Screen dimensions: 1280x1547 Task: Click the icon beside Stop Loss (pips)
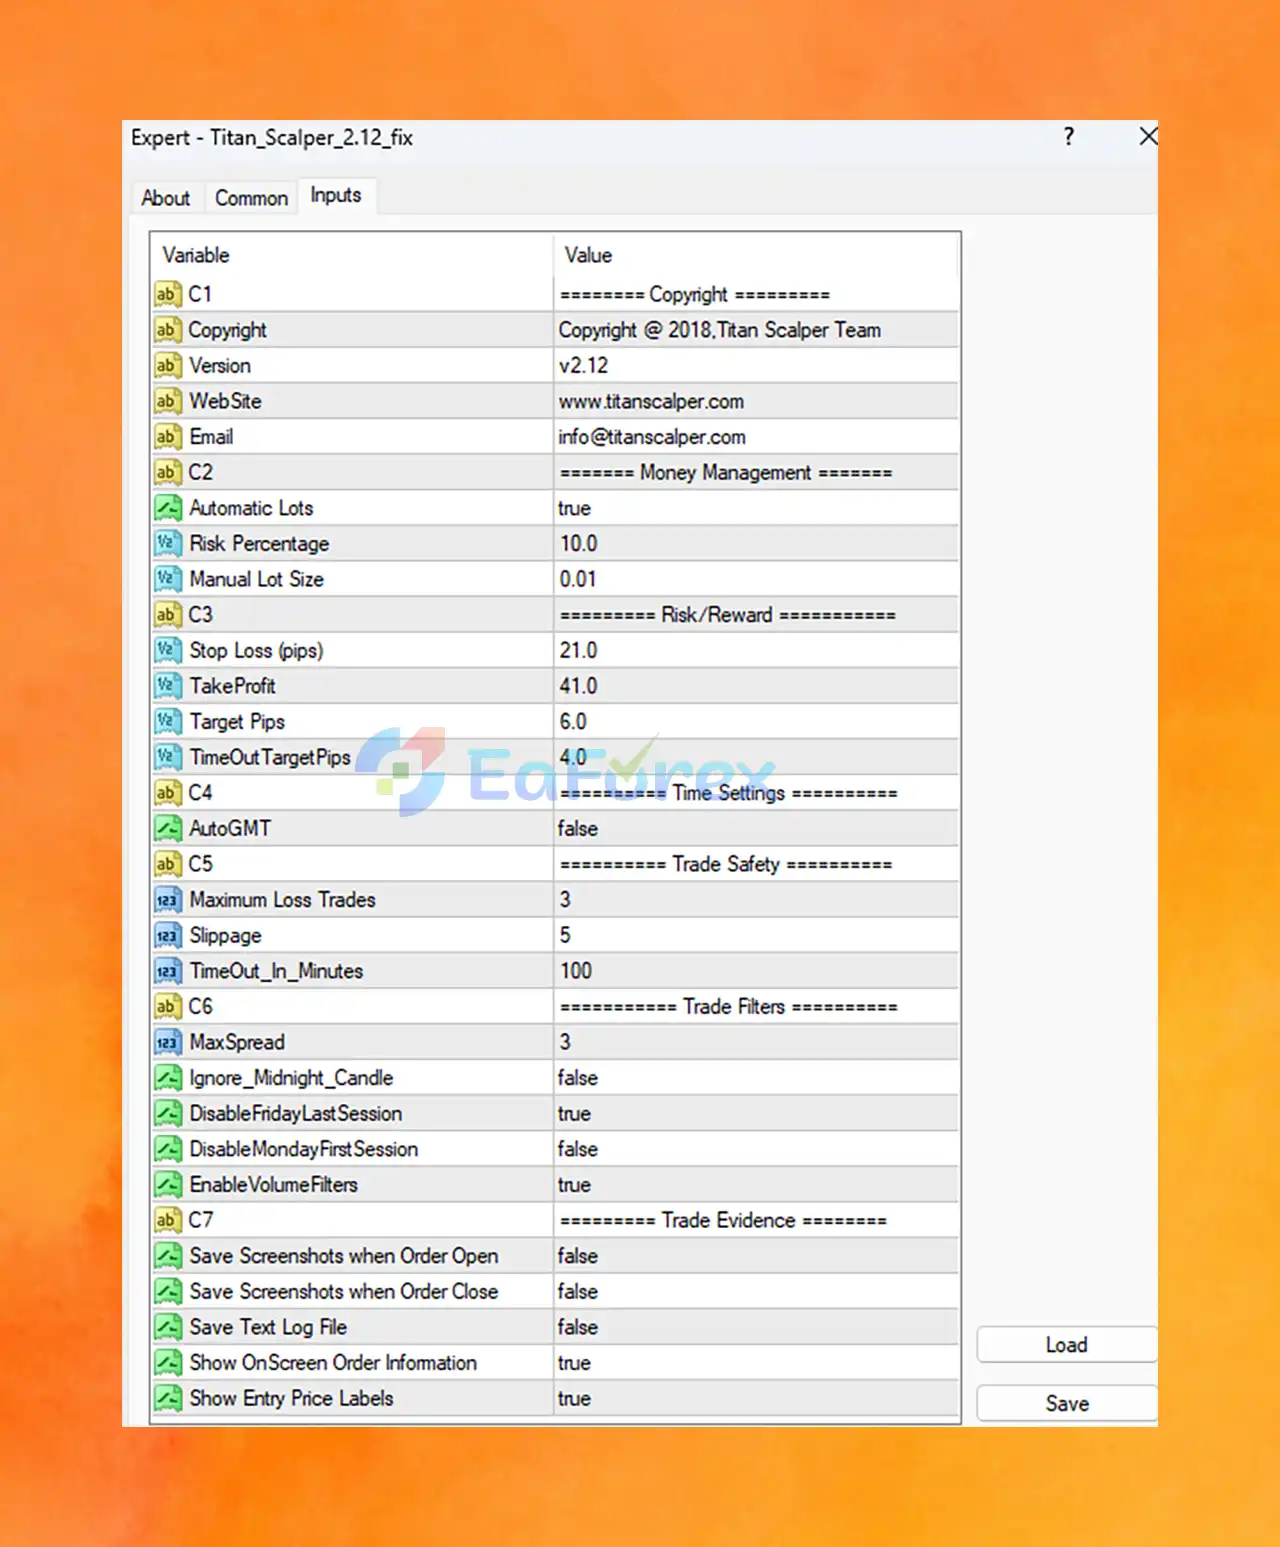coord(168,650)
